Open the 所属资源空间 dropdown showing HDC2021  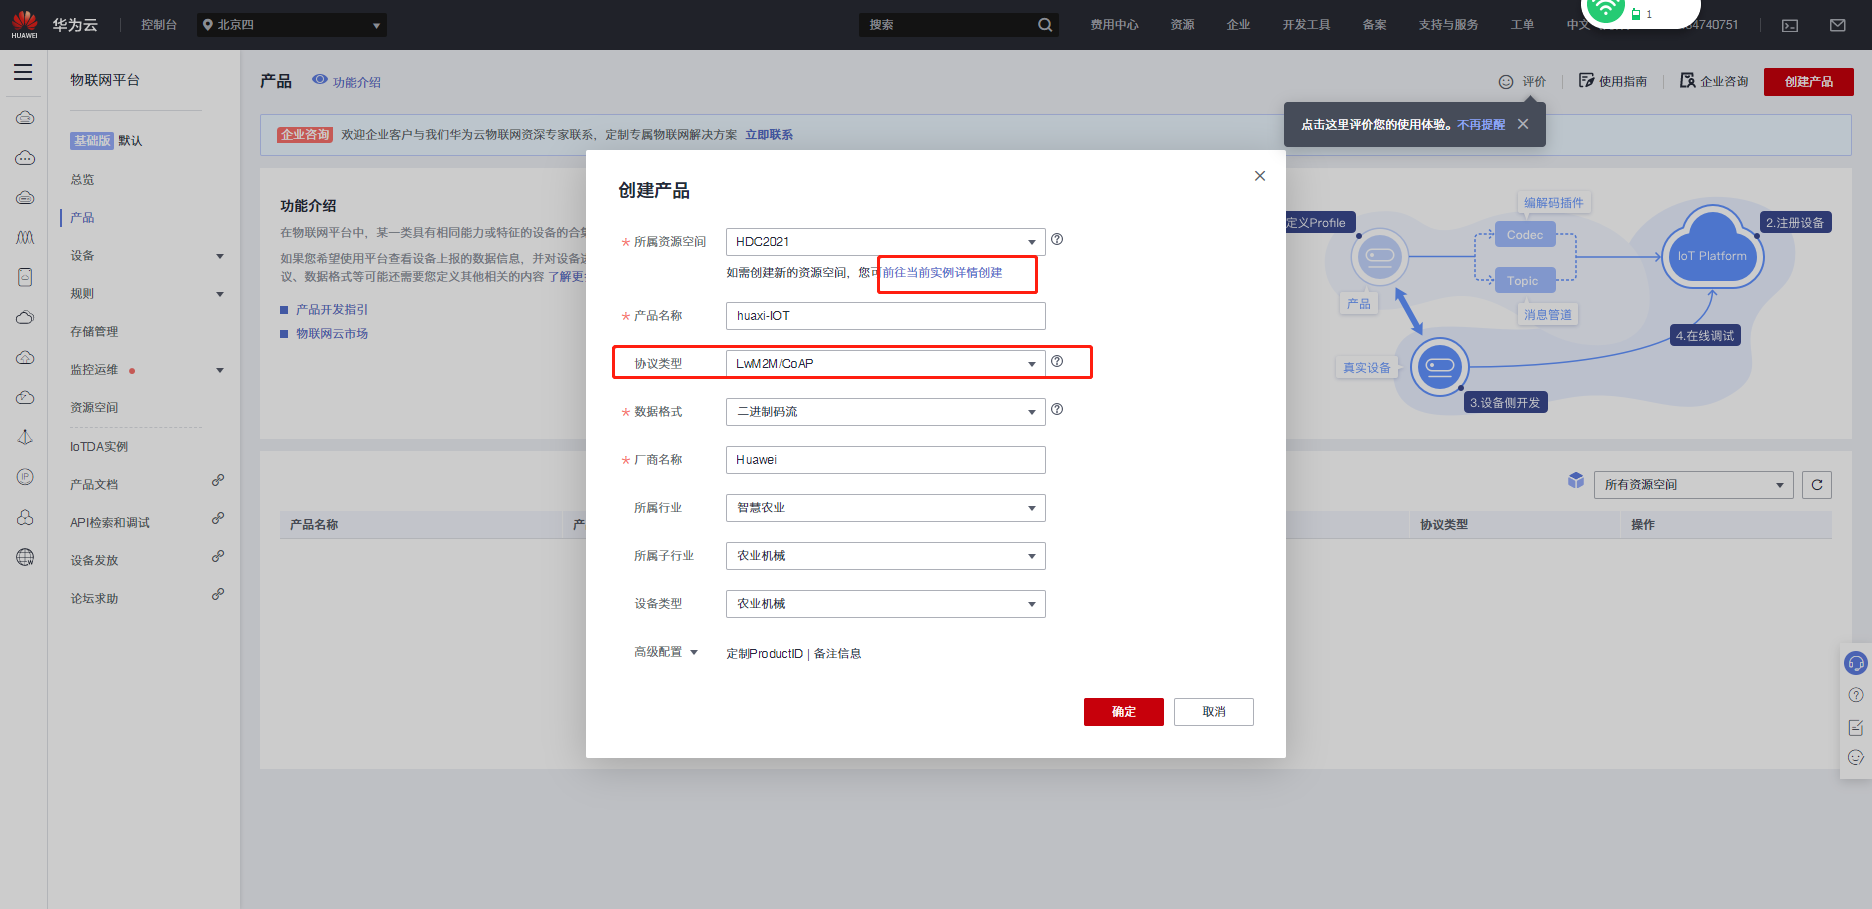pos(885,242)
